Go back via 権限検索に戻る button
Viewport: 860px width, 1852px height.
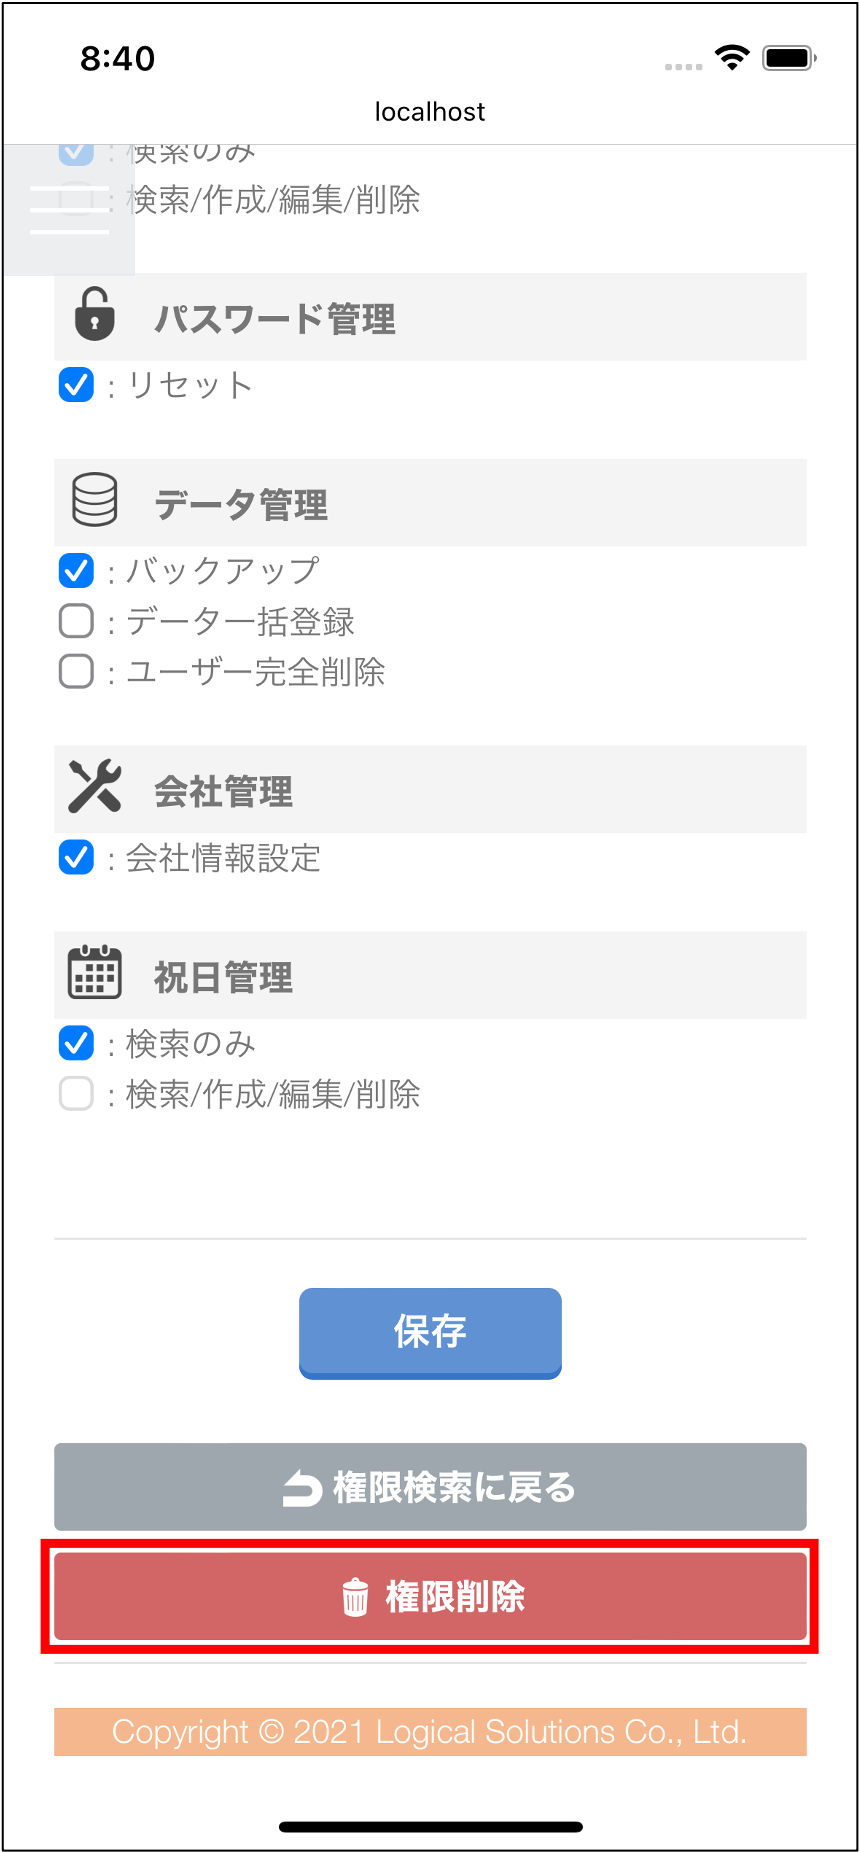pyautogui.click(x=430, y=1487)
